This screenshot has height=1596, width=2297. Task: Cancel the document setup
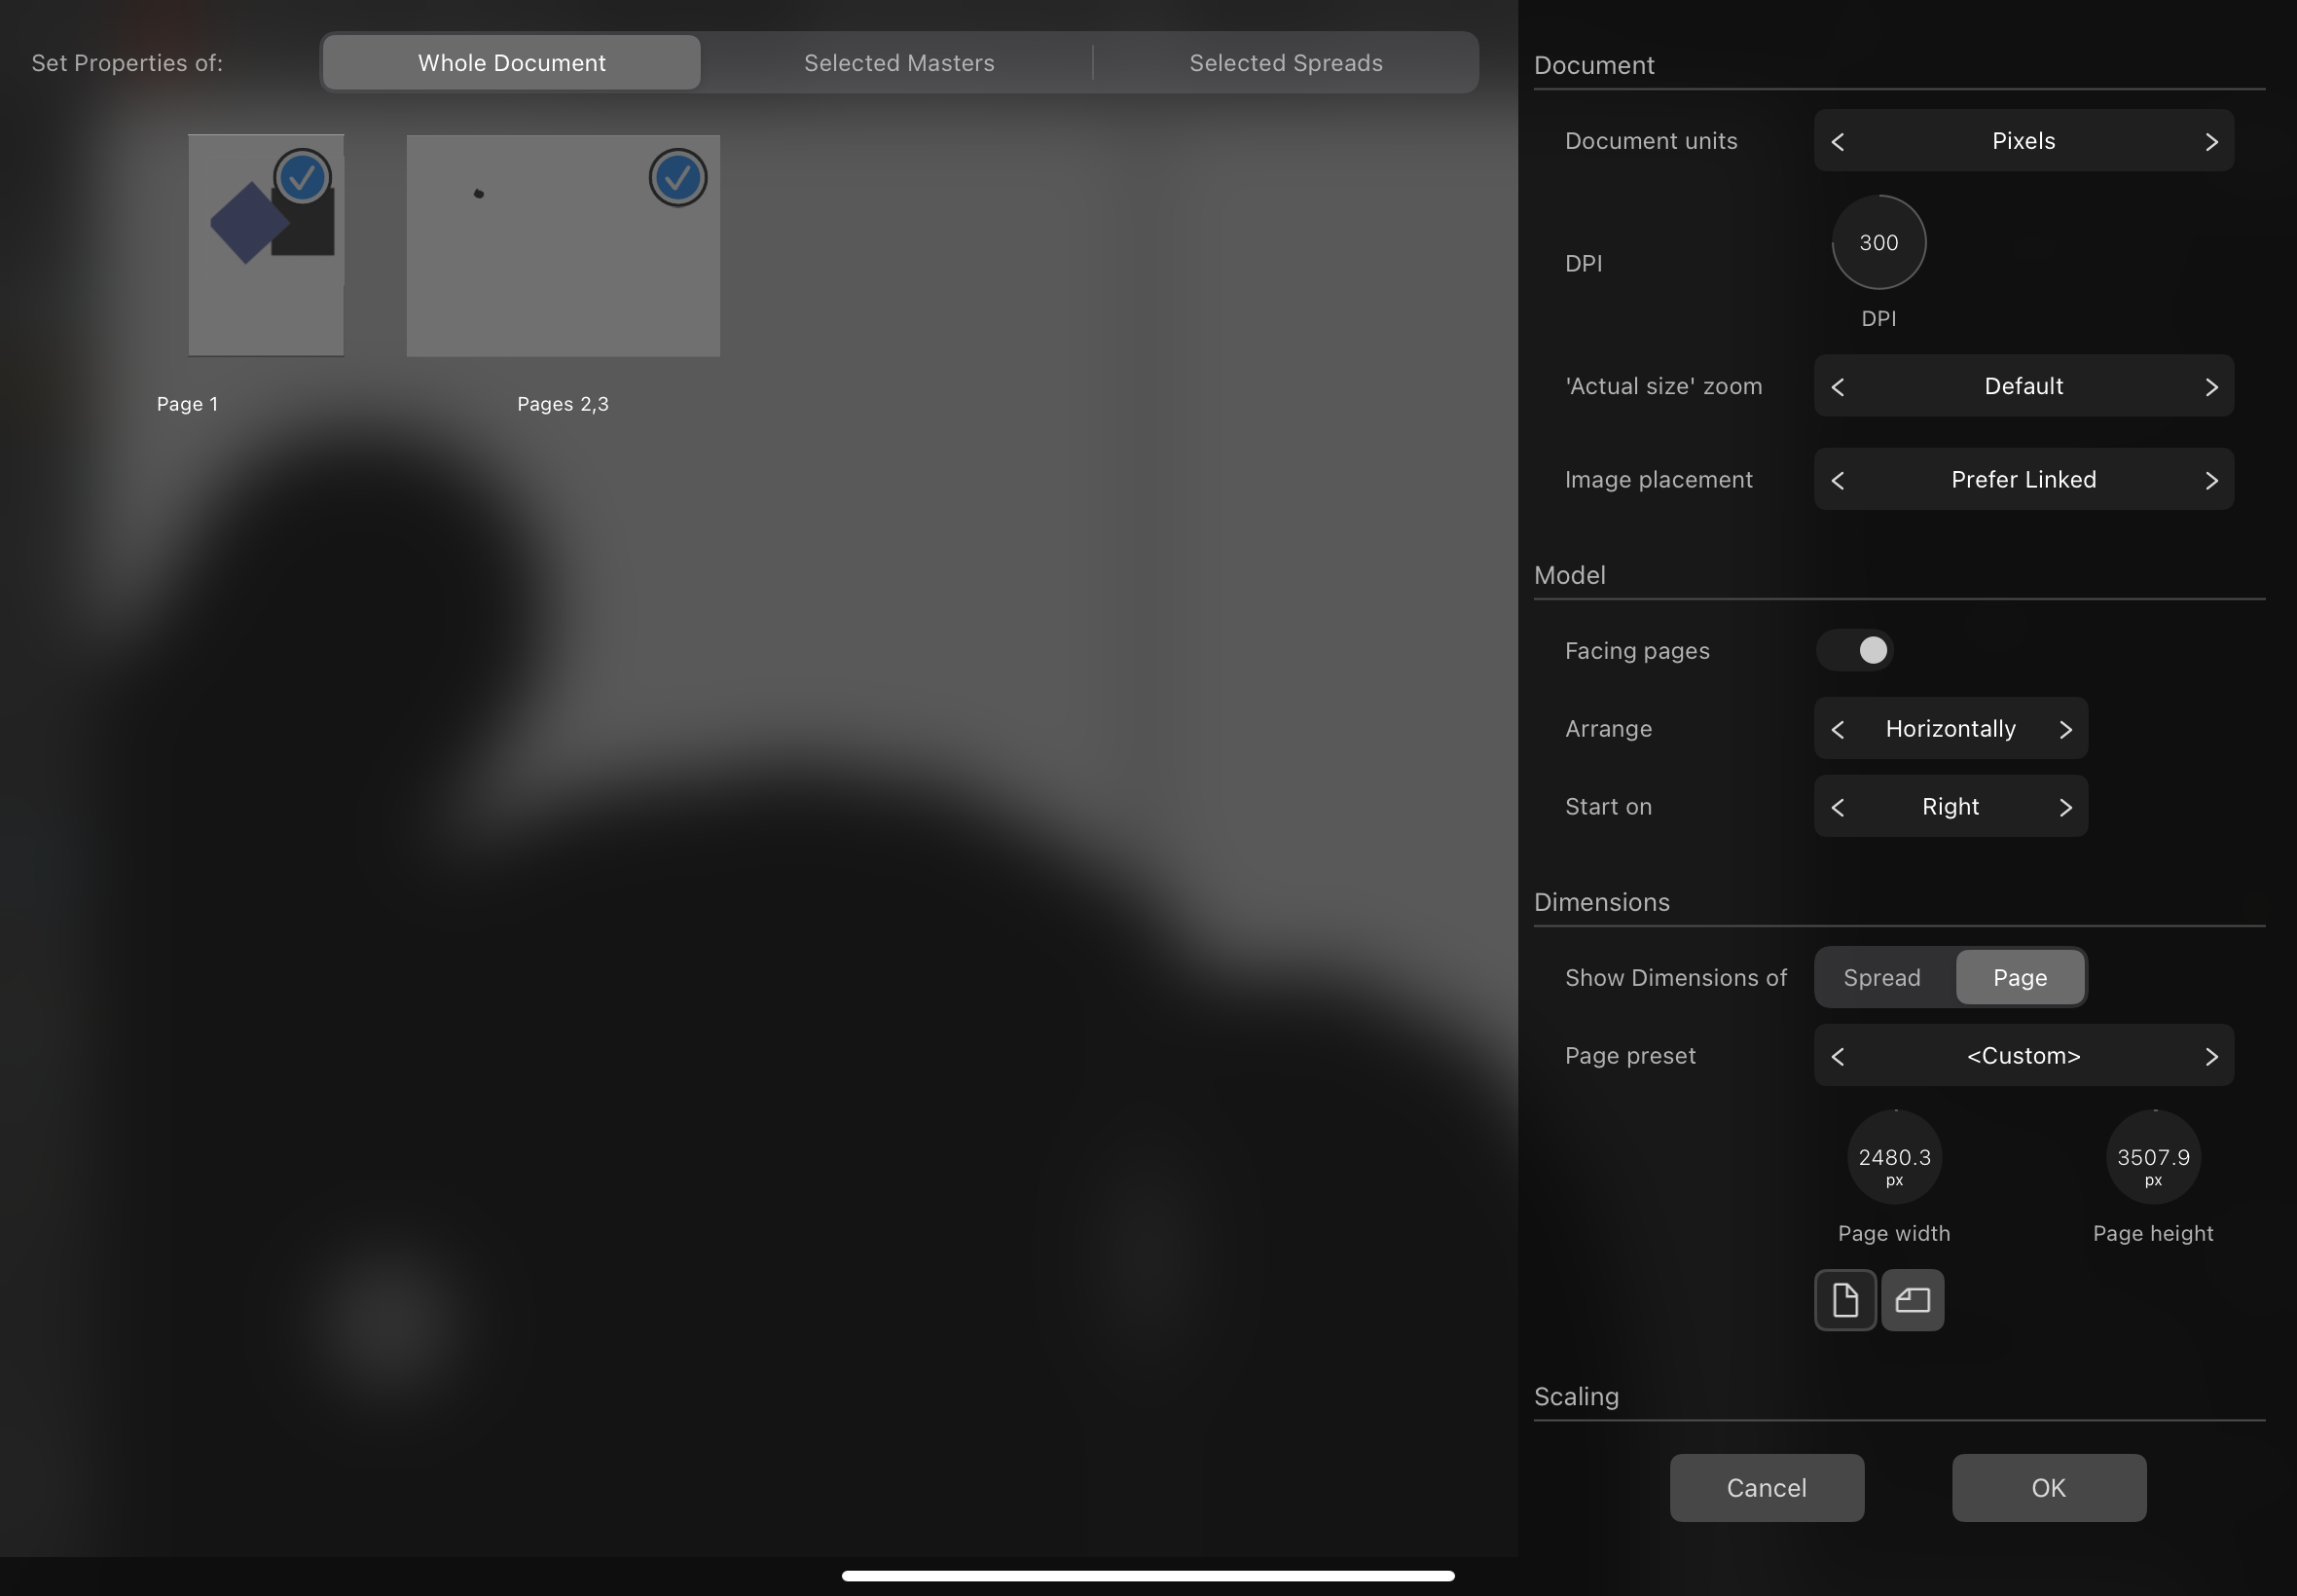point(1767,1488)
